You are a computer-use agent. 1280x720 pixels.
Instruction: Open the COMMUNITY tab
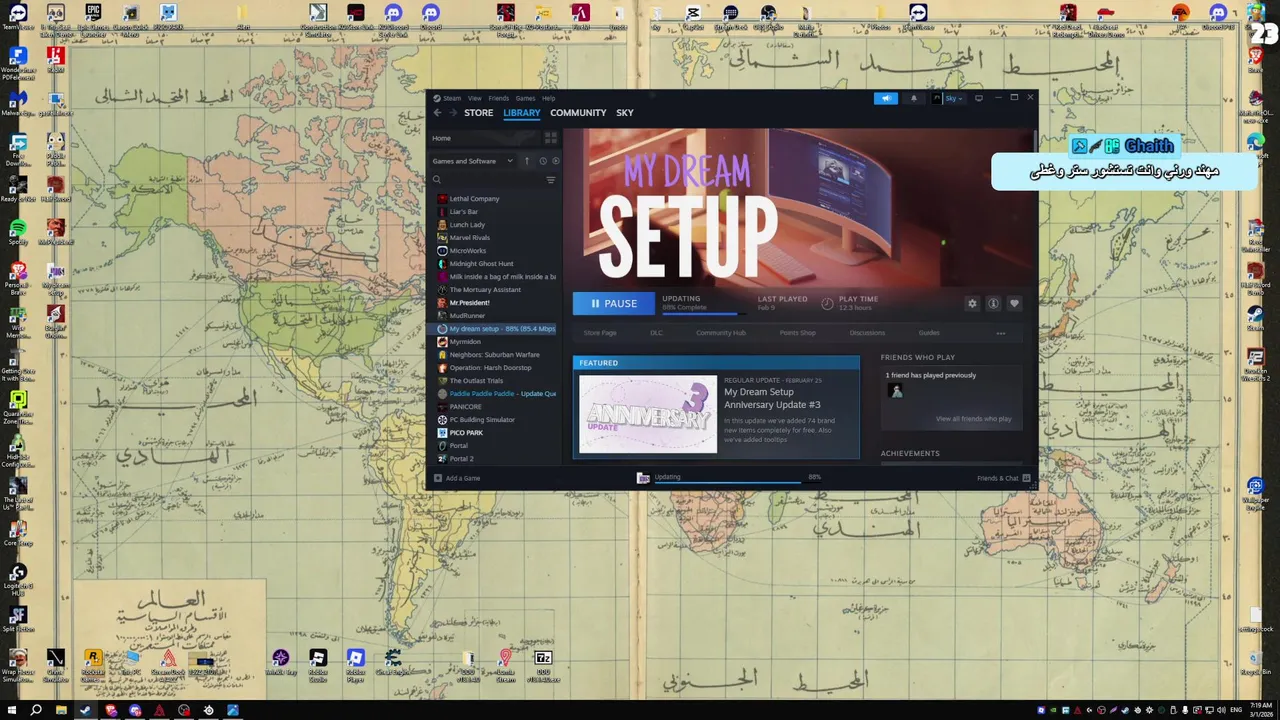pos(578,113)
